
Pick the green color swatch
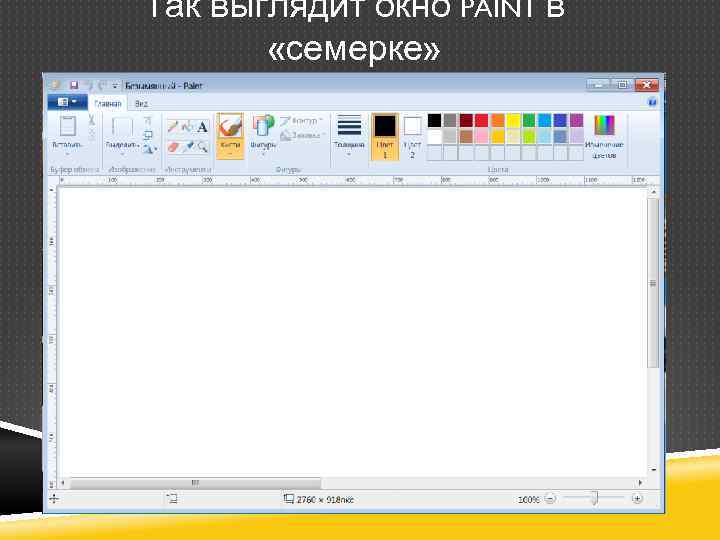coord(529,120)
